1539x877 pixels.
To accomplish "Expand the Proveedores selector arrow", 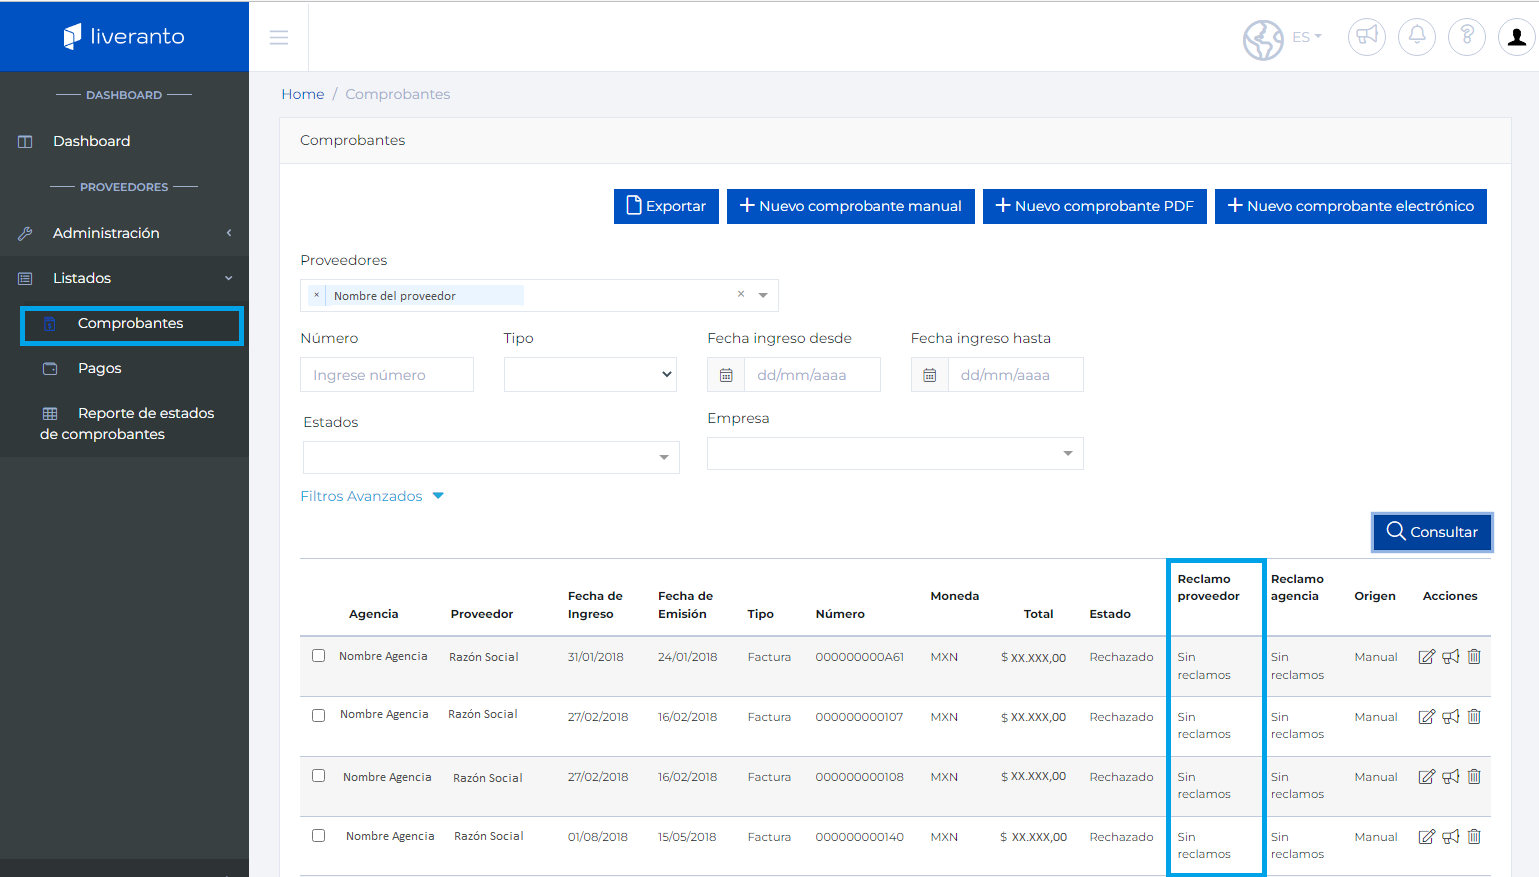I will [x=763, y=295].
